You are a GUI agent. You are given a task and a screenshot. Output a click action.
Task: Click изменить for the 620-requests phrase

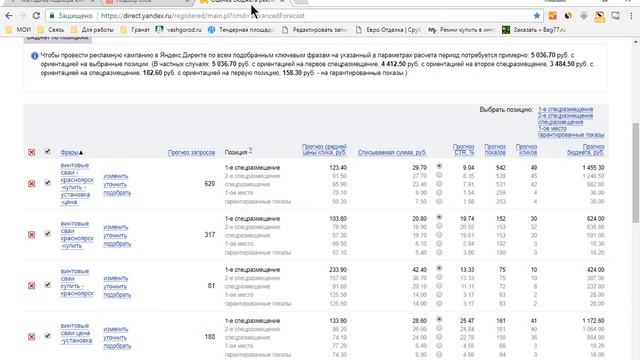116,176
